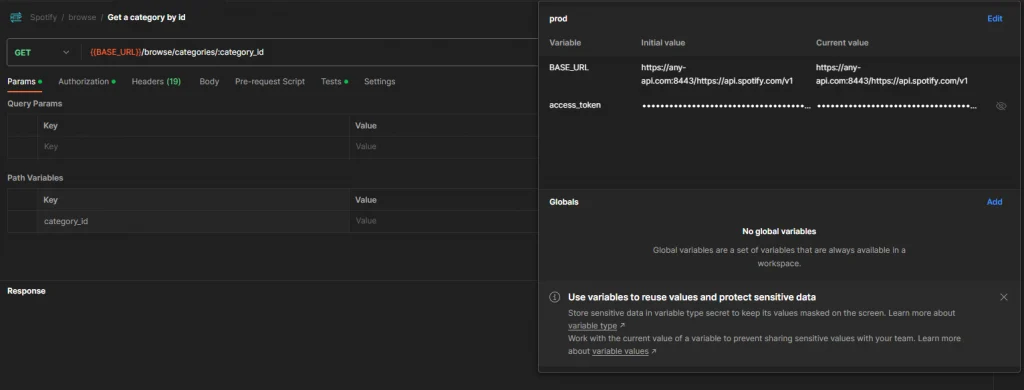Click the category_id Value input cell
The width and height of the screenshot is (1024, 390).
[443, 221]
